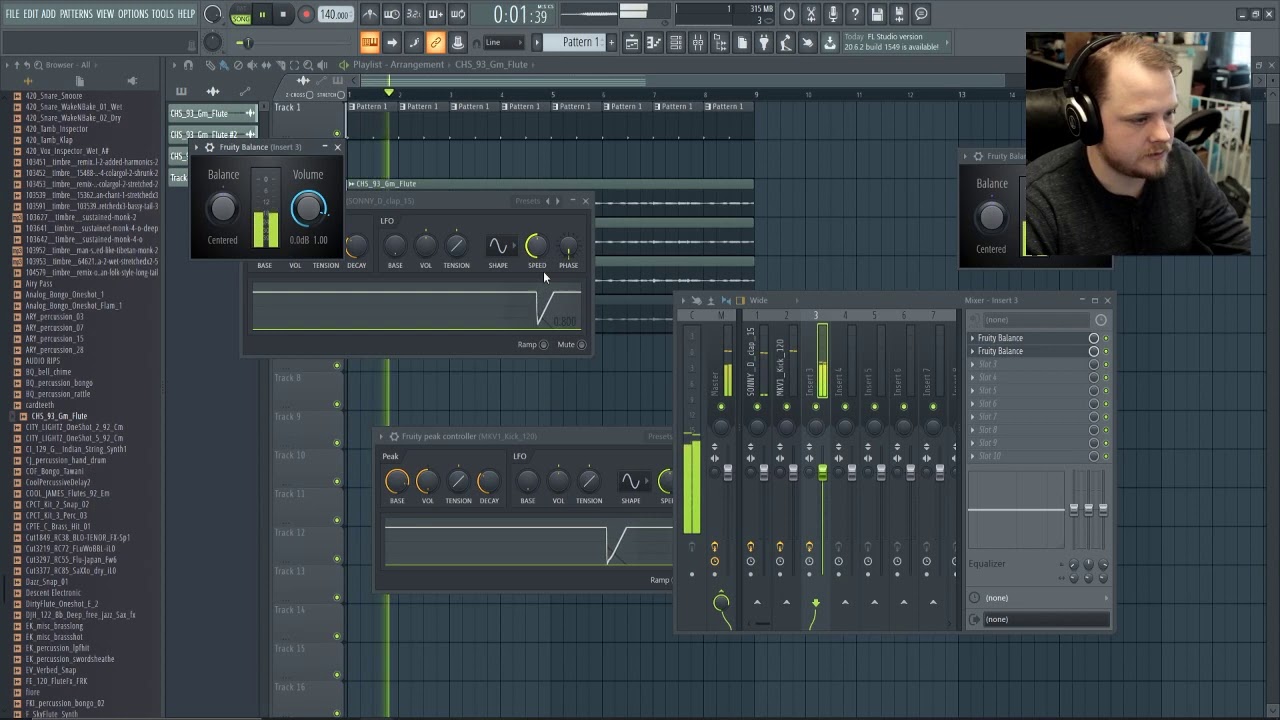Toggle countdown before recording icon

coord(413,14)
